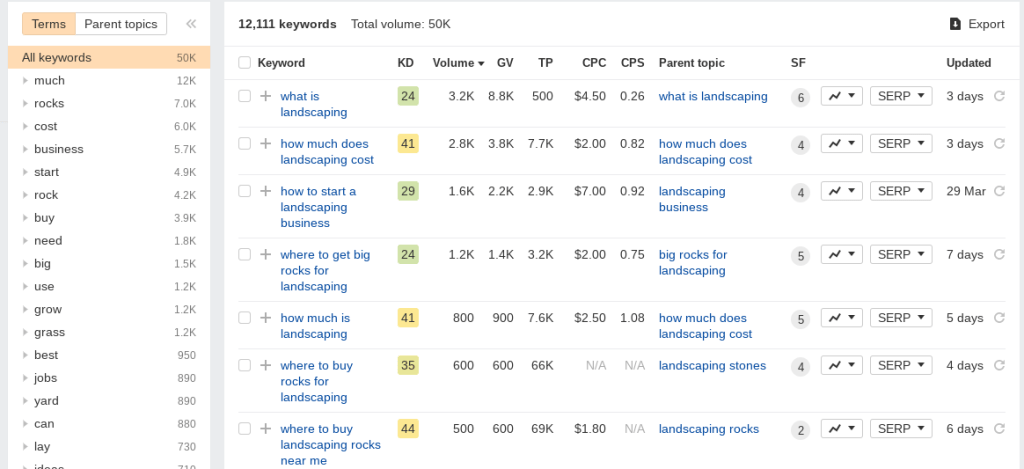
Task: Open trend chart dropdown for 'what is landscaping'
Action: coord(842,96)
